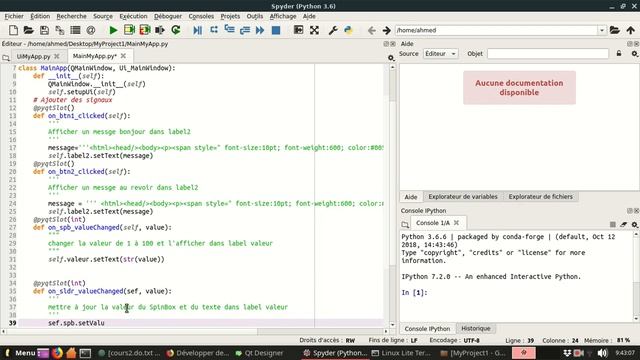The height and width of the screenshot is (360, 640).
Task: Click the debug step return icon
Action: coord(245,30)
